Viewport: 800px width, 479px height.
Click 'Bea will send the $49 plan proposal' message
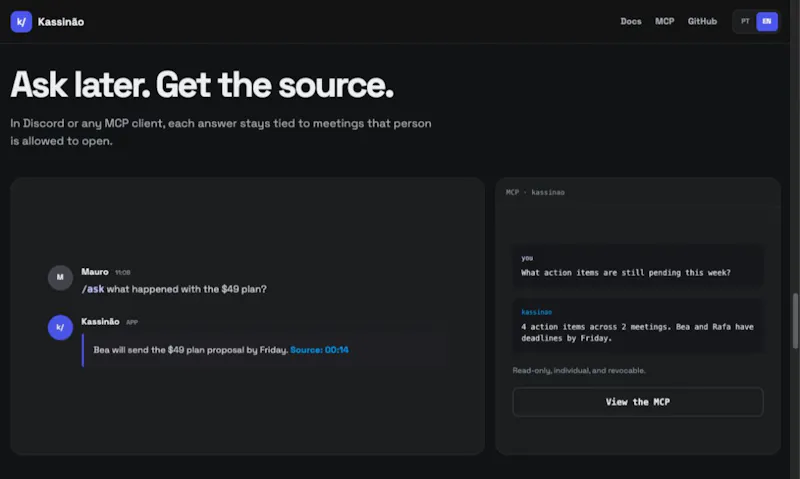coord(191,350)
